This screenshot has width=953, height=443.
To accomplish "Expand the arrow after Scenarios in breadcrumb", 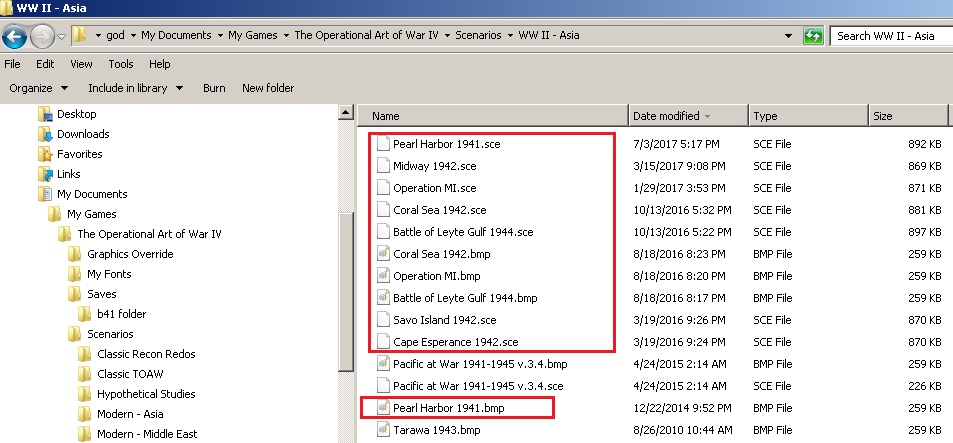I will tap(510, 35).
